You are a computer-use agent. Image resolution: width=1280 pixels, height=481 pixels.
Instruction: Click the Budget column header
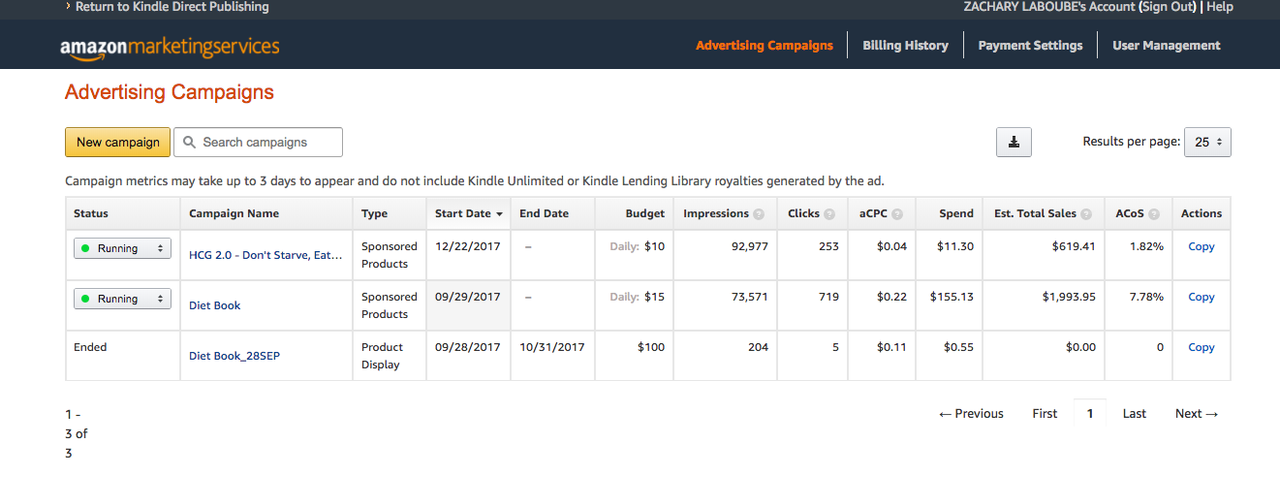645,214
